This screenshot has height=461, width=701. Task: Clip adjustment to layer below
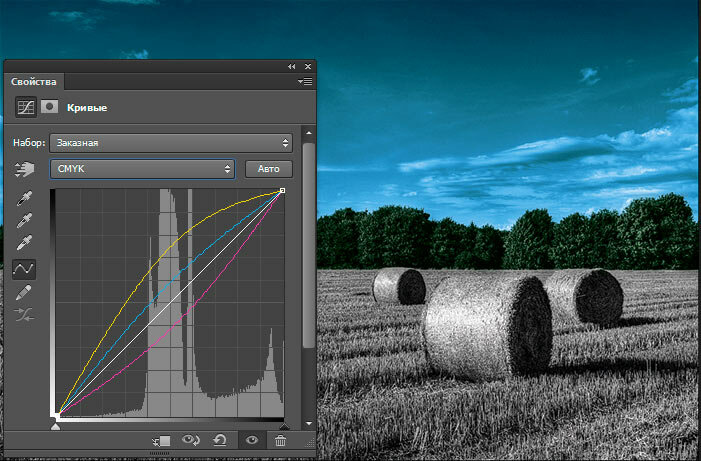pos(161,441)
